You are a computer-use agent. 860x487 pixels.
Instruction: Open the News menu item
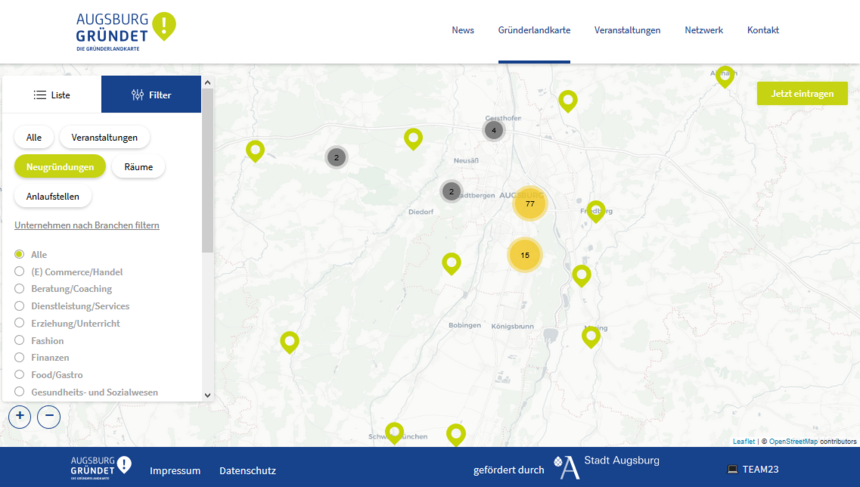[x=462, y=30]
